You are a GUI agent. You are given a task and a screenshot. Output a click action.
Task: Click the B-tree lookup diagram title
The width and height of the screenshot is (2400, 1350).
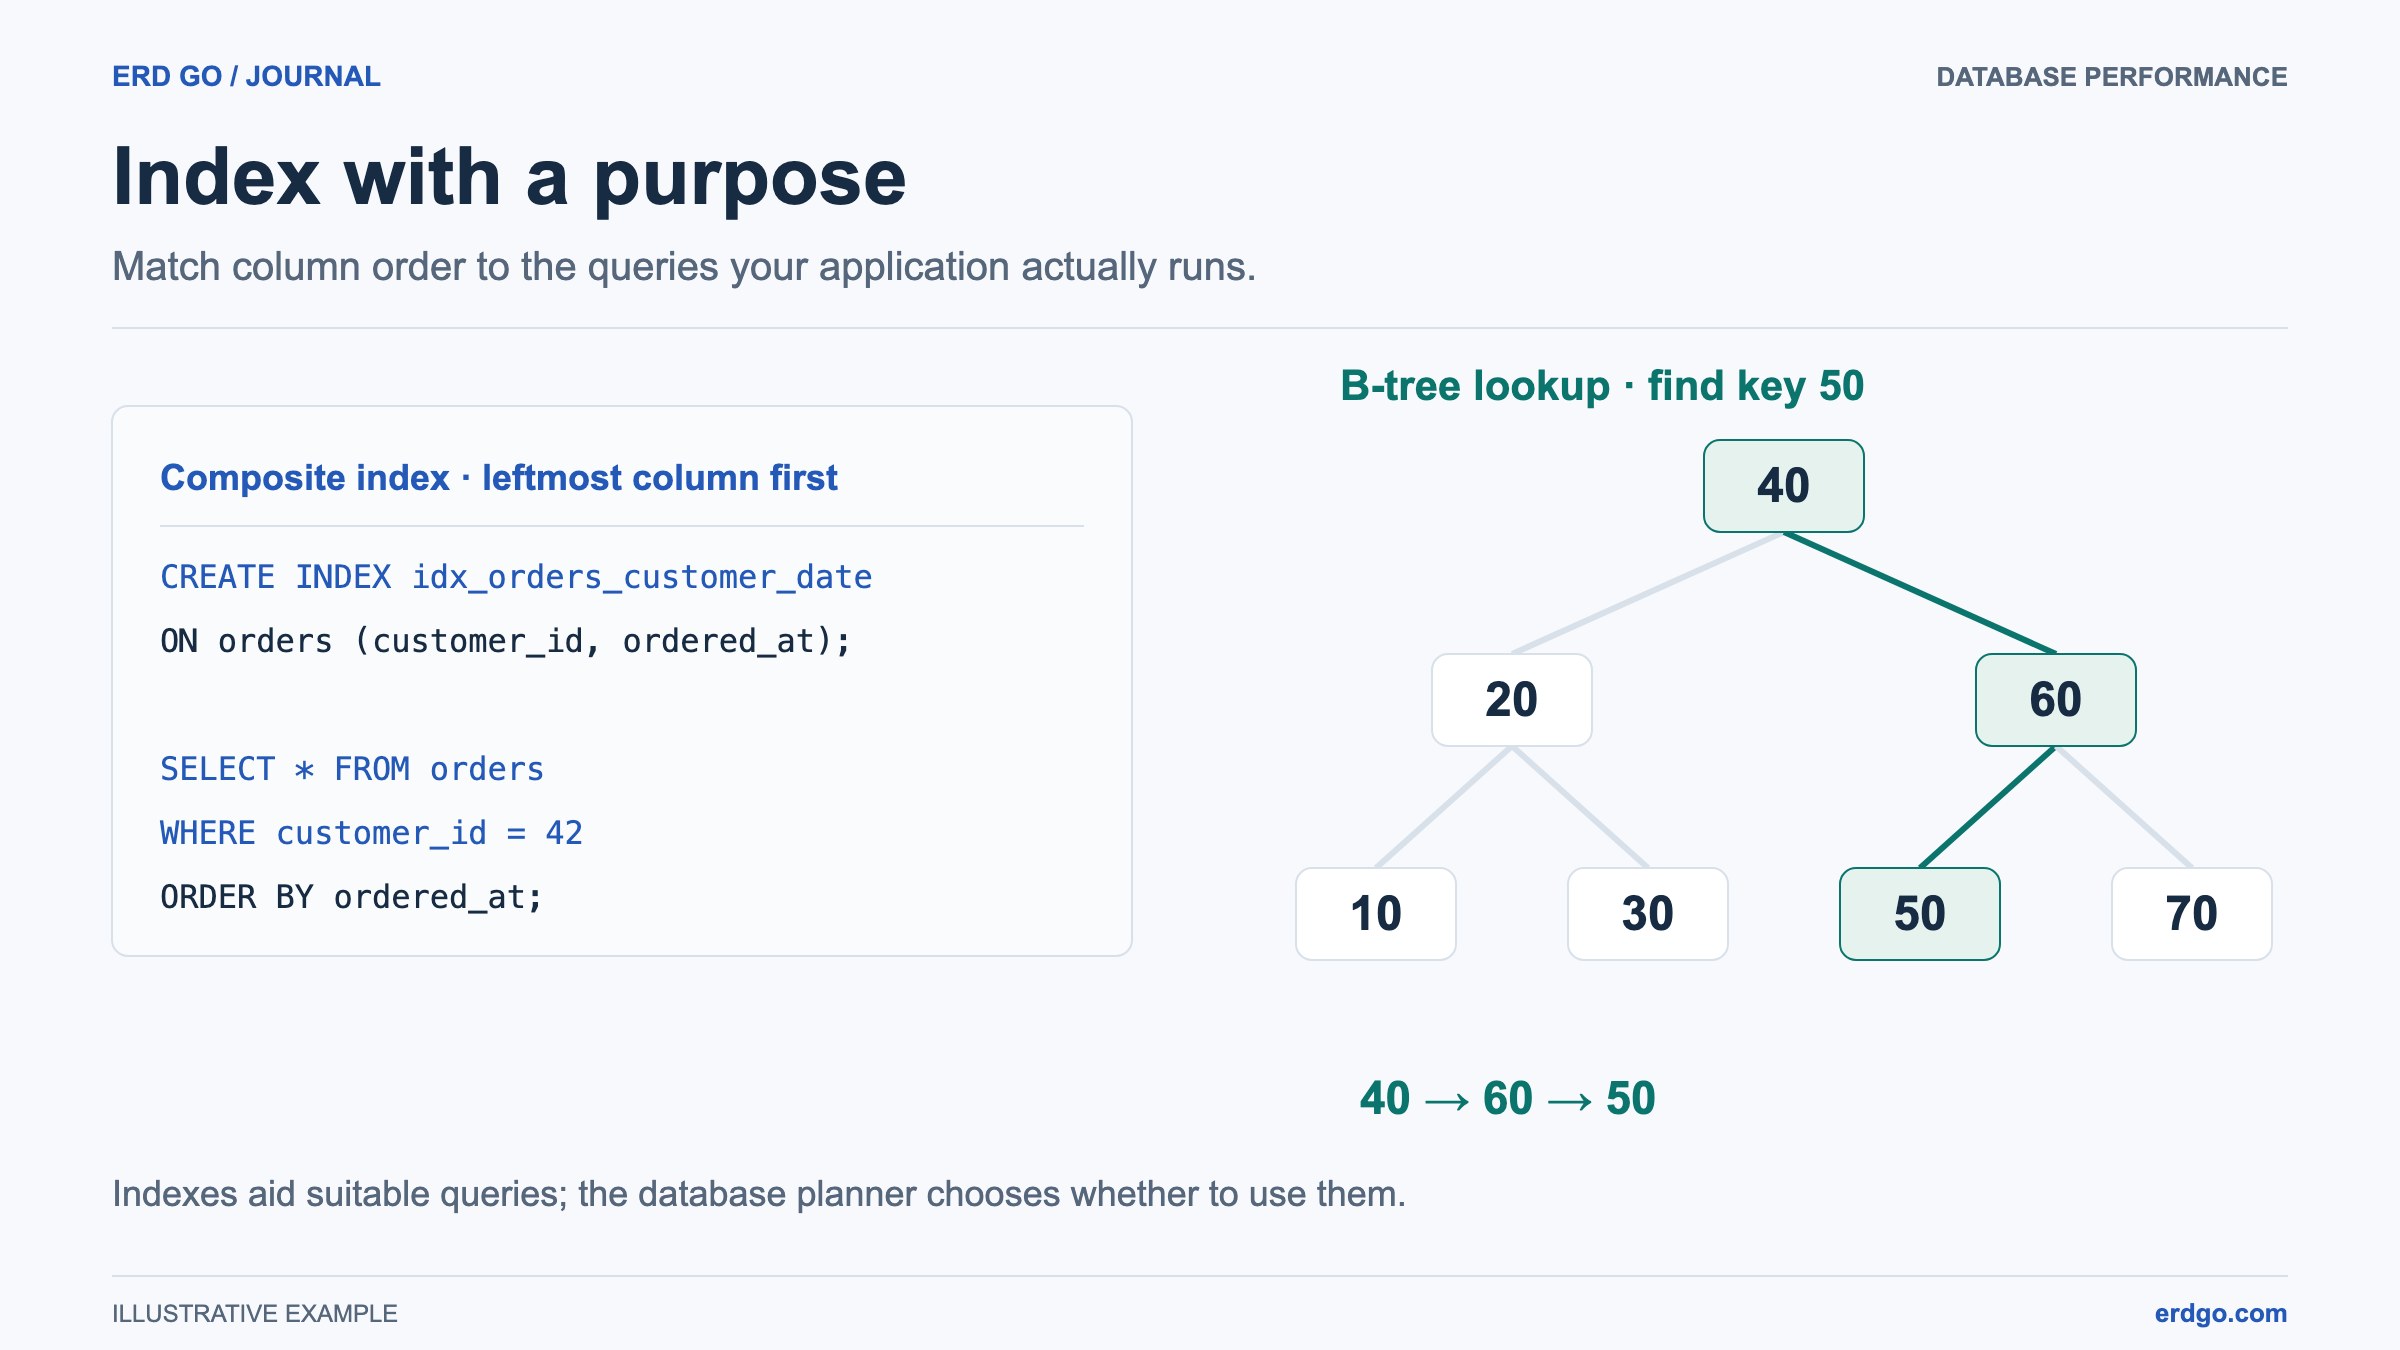click(x=1602, y=386)
